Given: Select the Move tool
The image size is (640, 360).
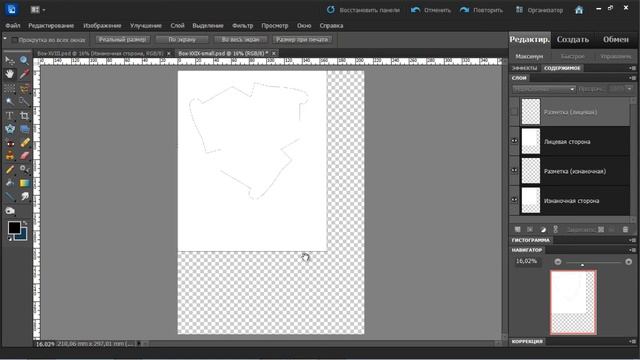Looking at the screenshot, I should tap(10, 61).
